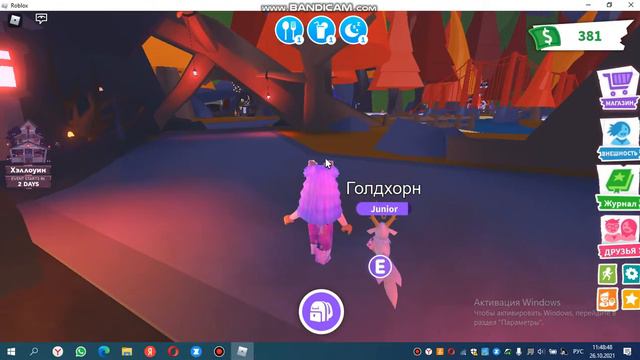Open WhatsApp from taskbar
640x360 pixels.
pos(80,351)
